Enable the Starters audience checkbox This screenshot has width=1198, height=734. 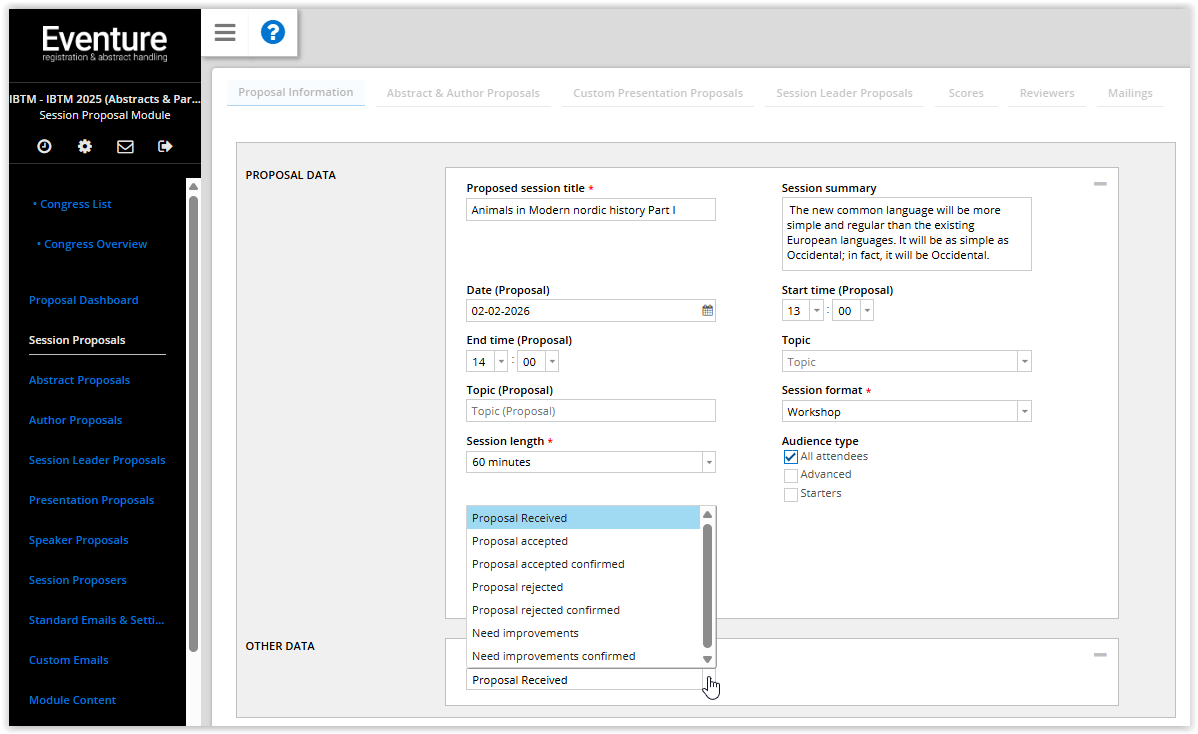[790, 495]
